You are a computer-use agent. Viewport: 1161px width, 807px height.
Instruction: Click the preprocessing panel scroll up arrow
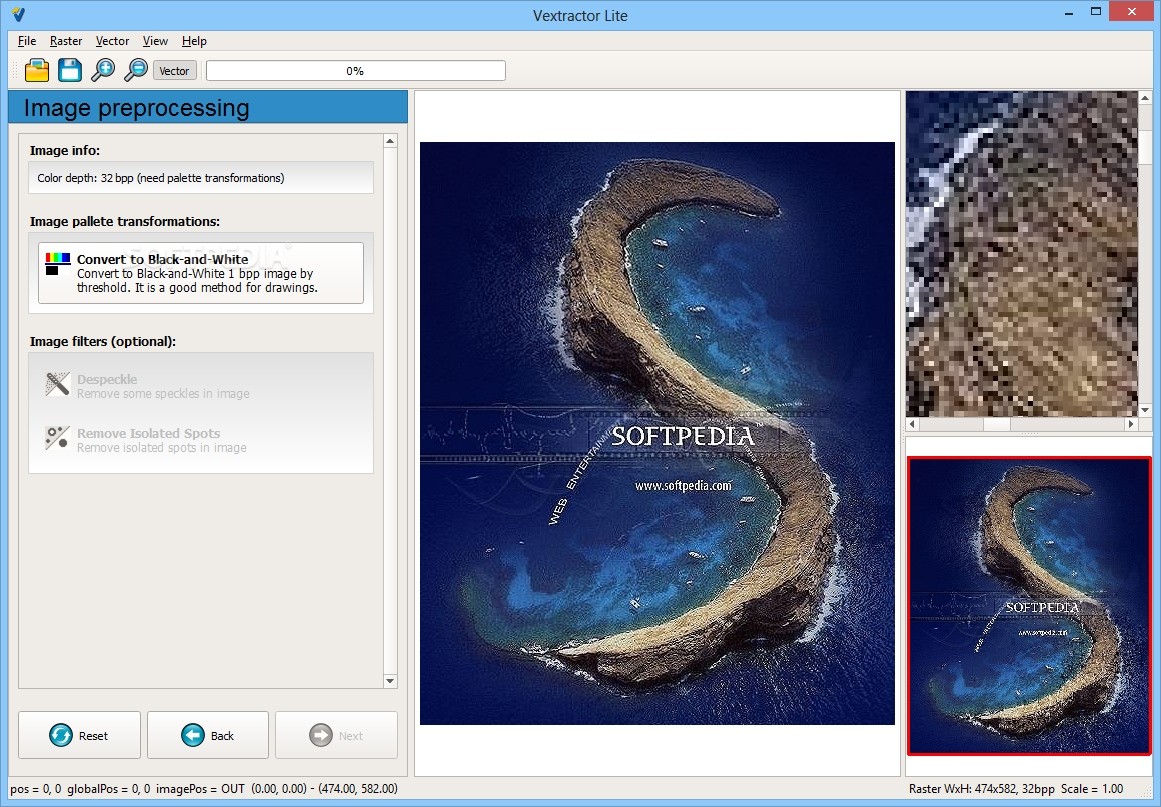[x=390, y=141]
